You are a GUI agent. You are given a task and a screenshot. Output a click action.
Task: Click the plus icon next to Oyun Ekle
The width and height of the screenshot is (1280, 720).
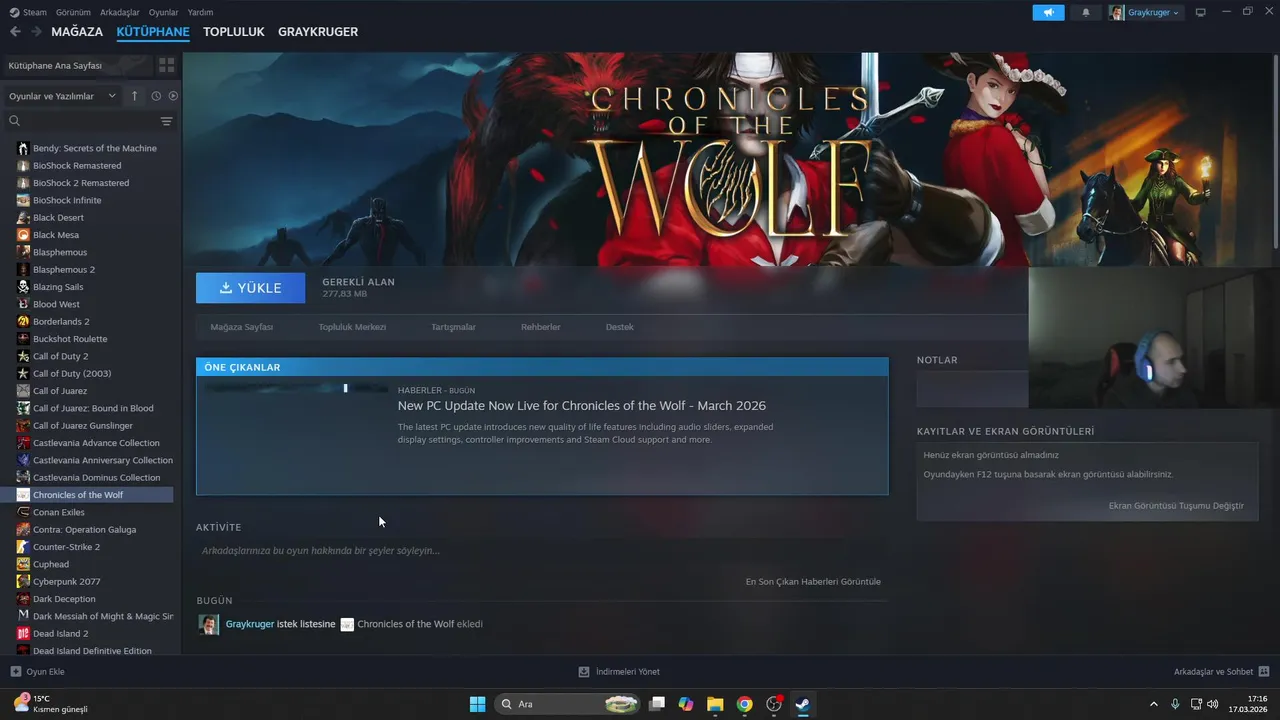click(x=15, y=672)
